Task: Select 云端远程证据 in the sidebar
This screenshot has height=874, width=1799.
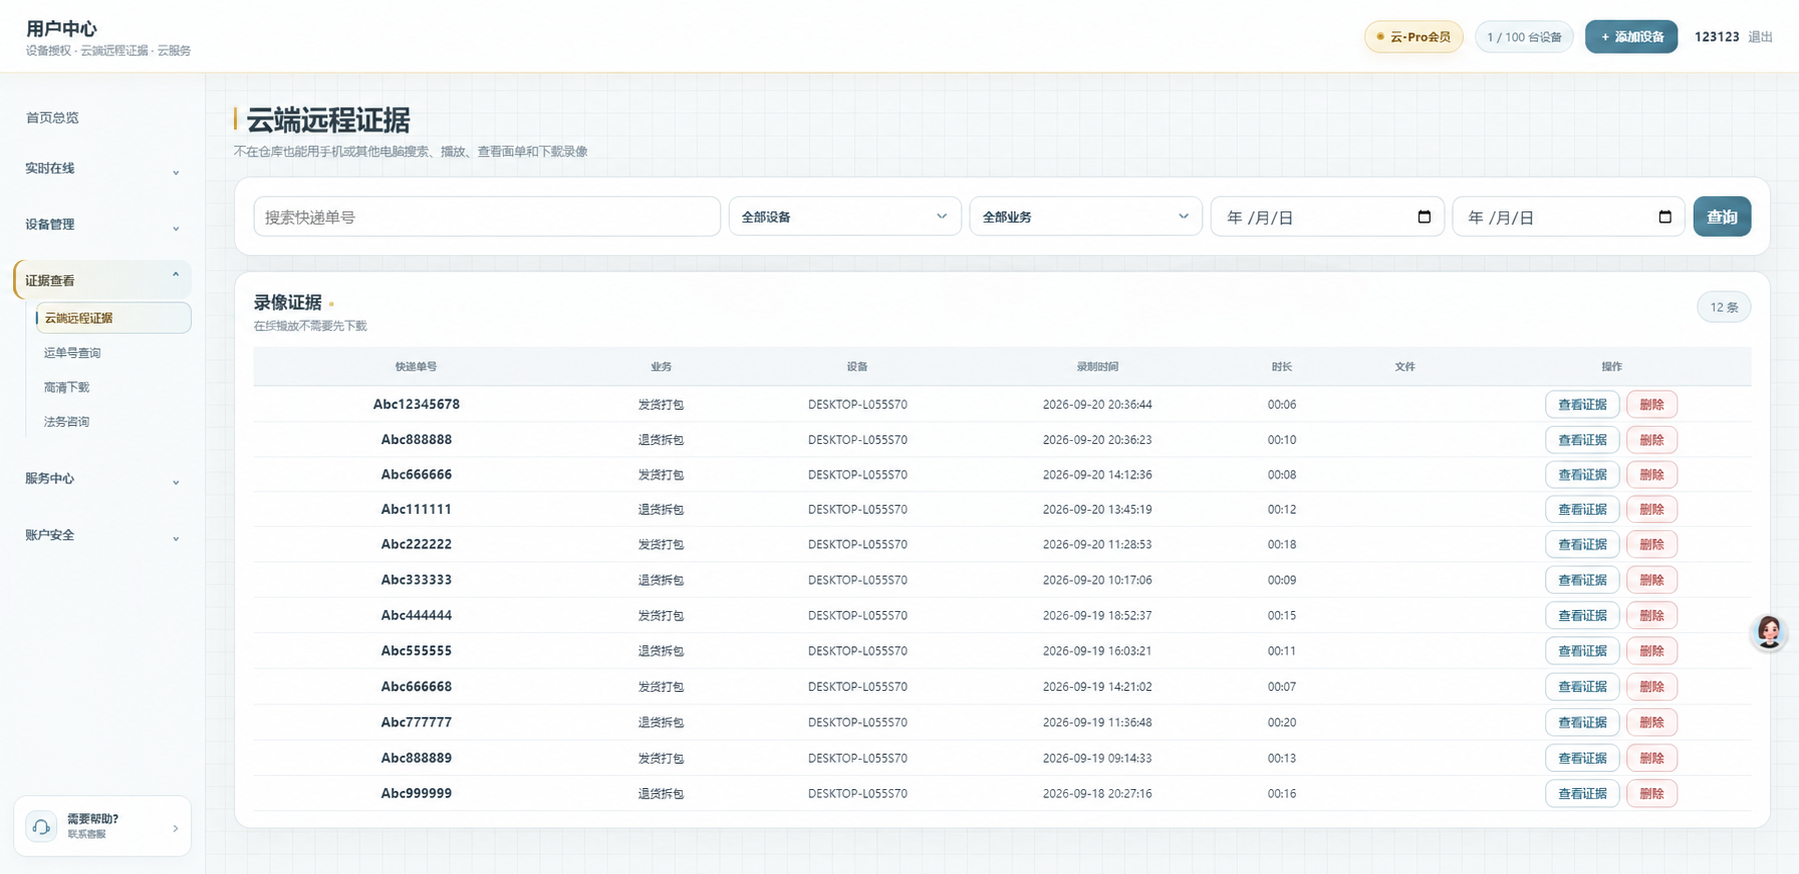Action: pos(113,318)
